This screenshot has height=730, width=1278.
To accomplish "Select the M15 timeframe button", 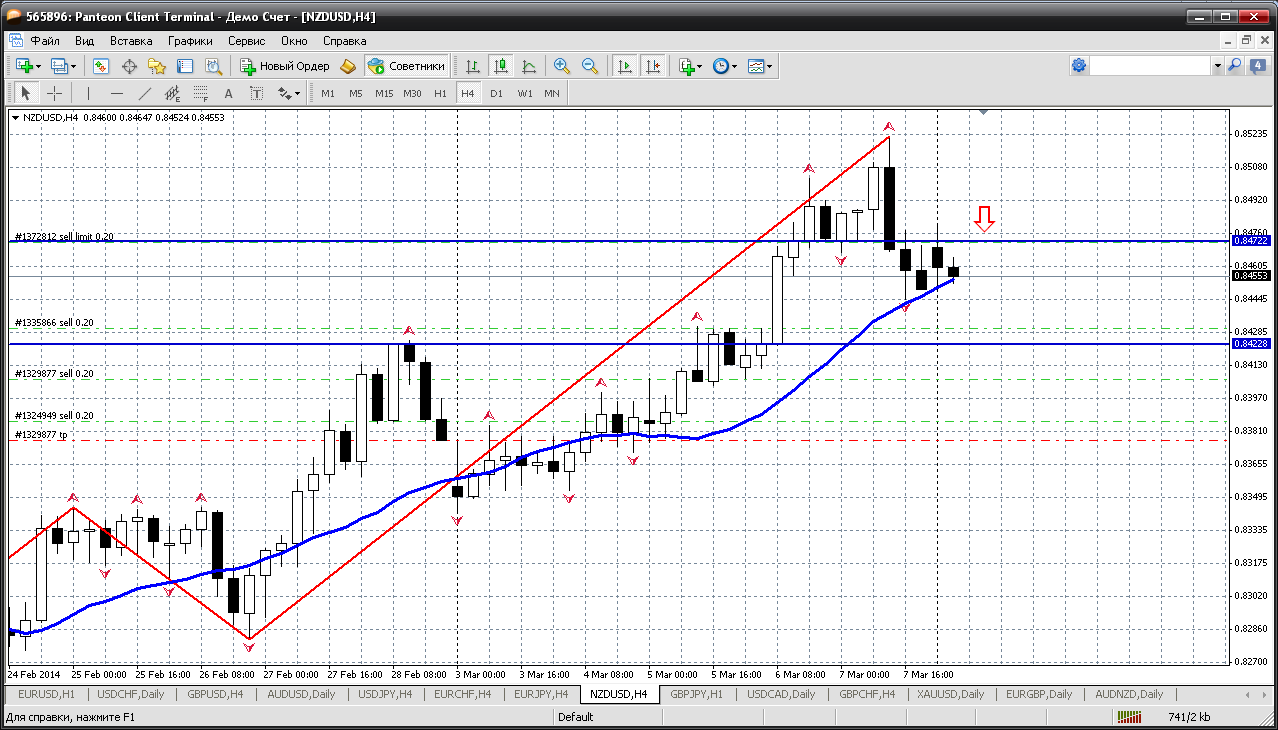I will click(x=384, y=93).
